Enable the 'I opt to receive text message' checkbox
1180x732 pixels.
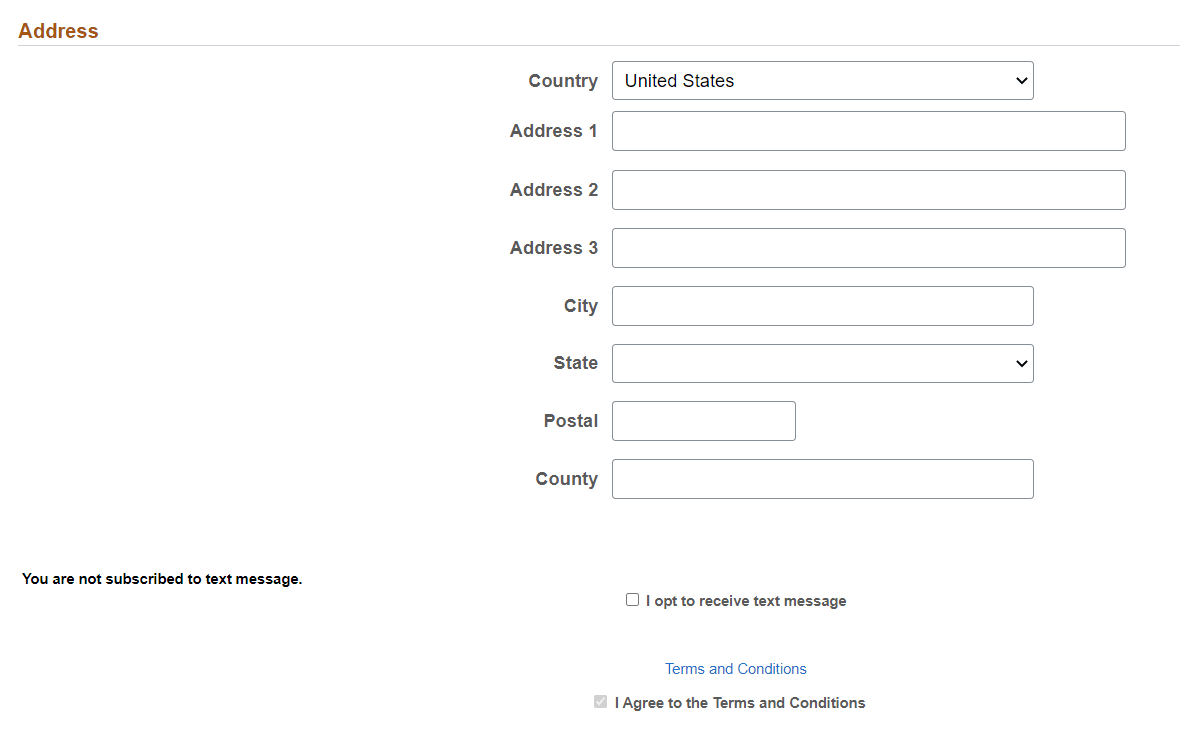(x=632, y=599)
